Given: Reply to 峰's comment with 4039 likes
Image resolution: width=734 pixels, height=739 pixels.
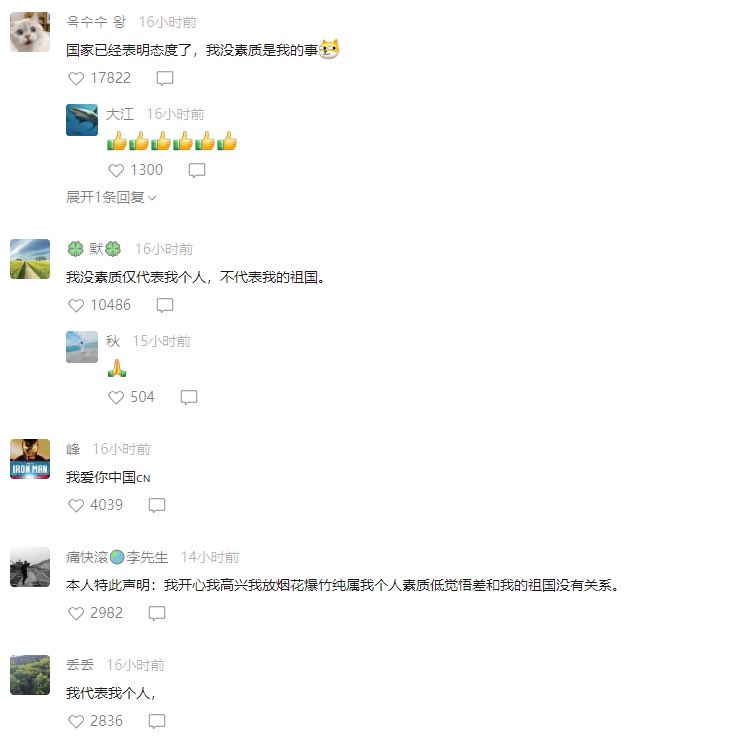Looking at the screenshot, I should [157, 505].
